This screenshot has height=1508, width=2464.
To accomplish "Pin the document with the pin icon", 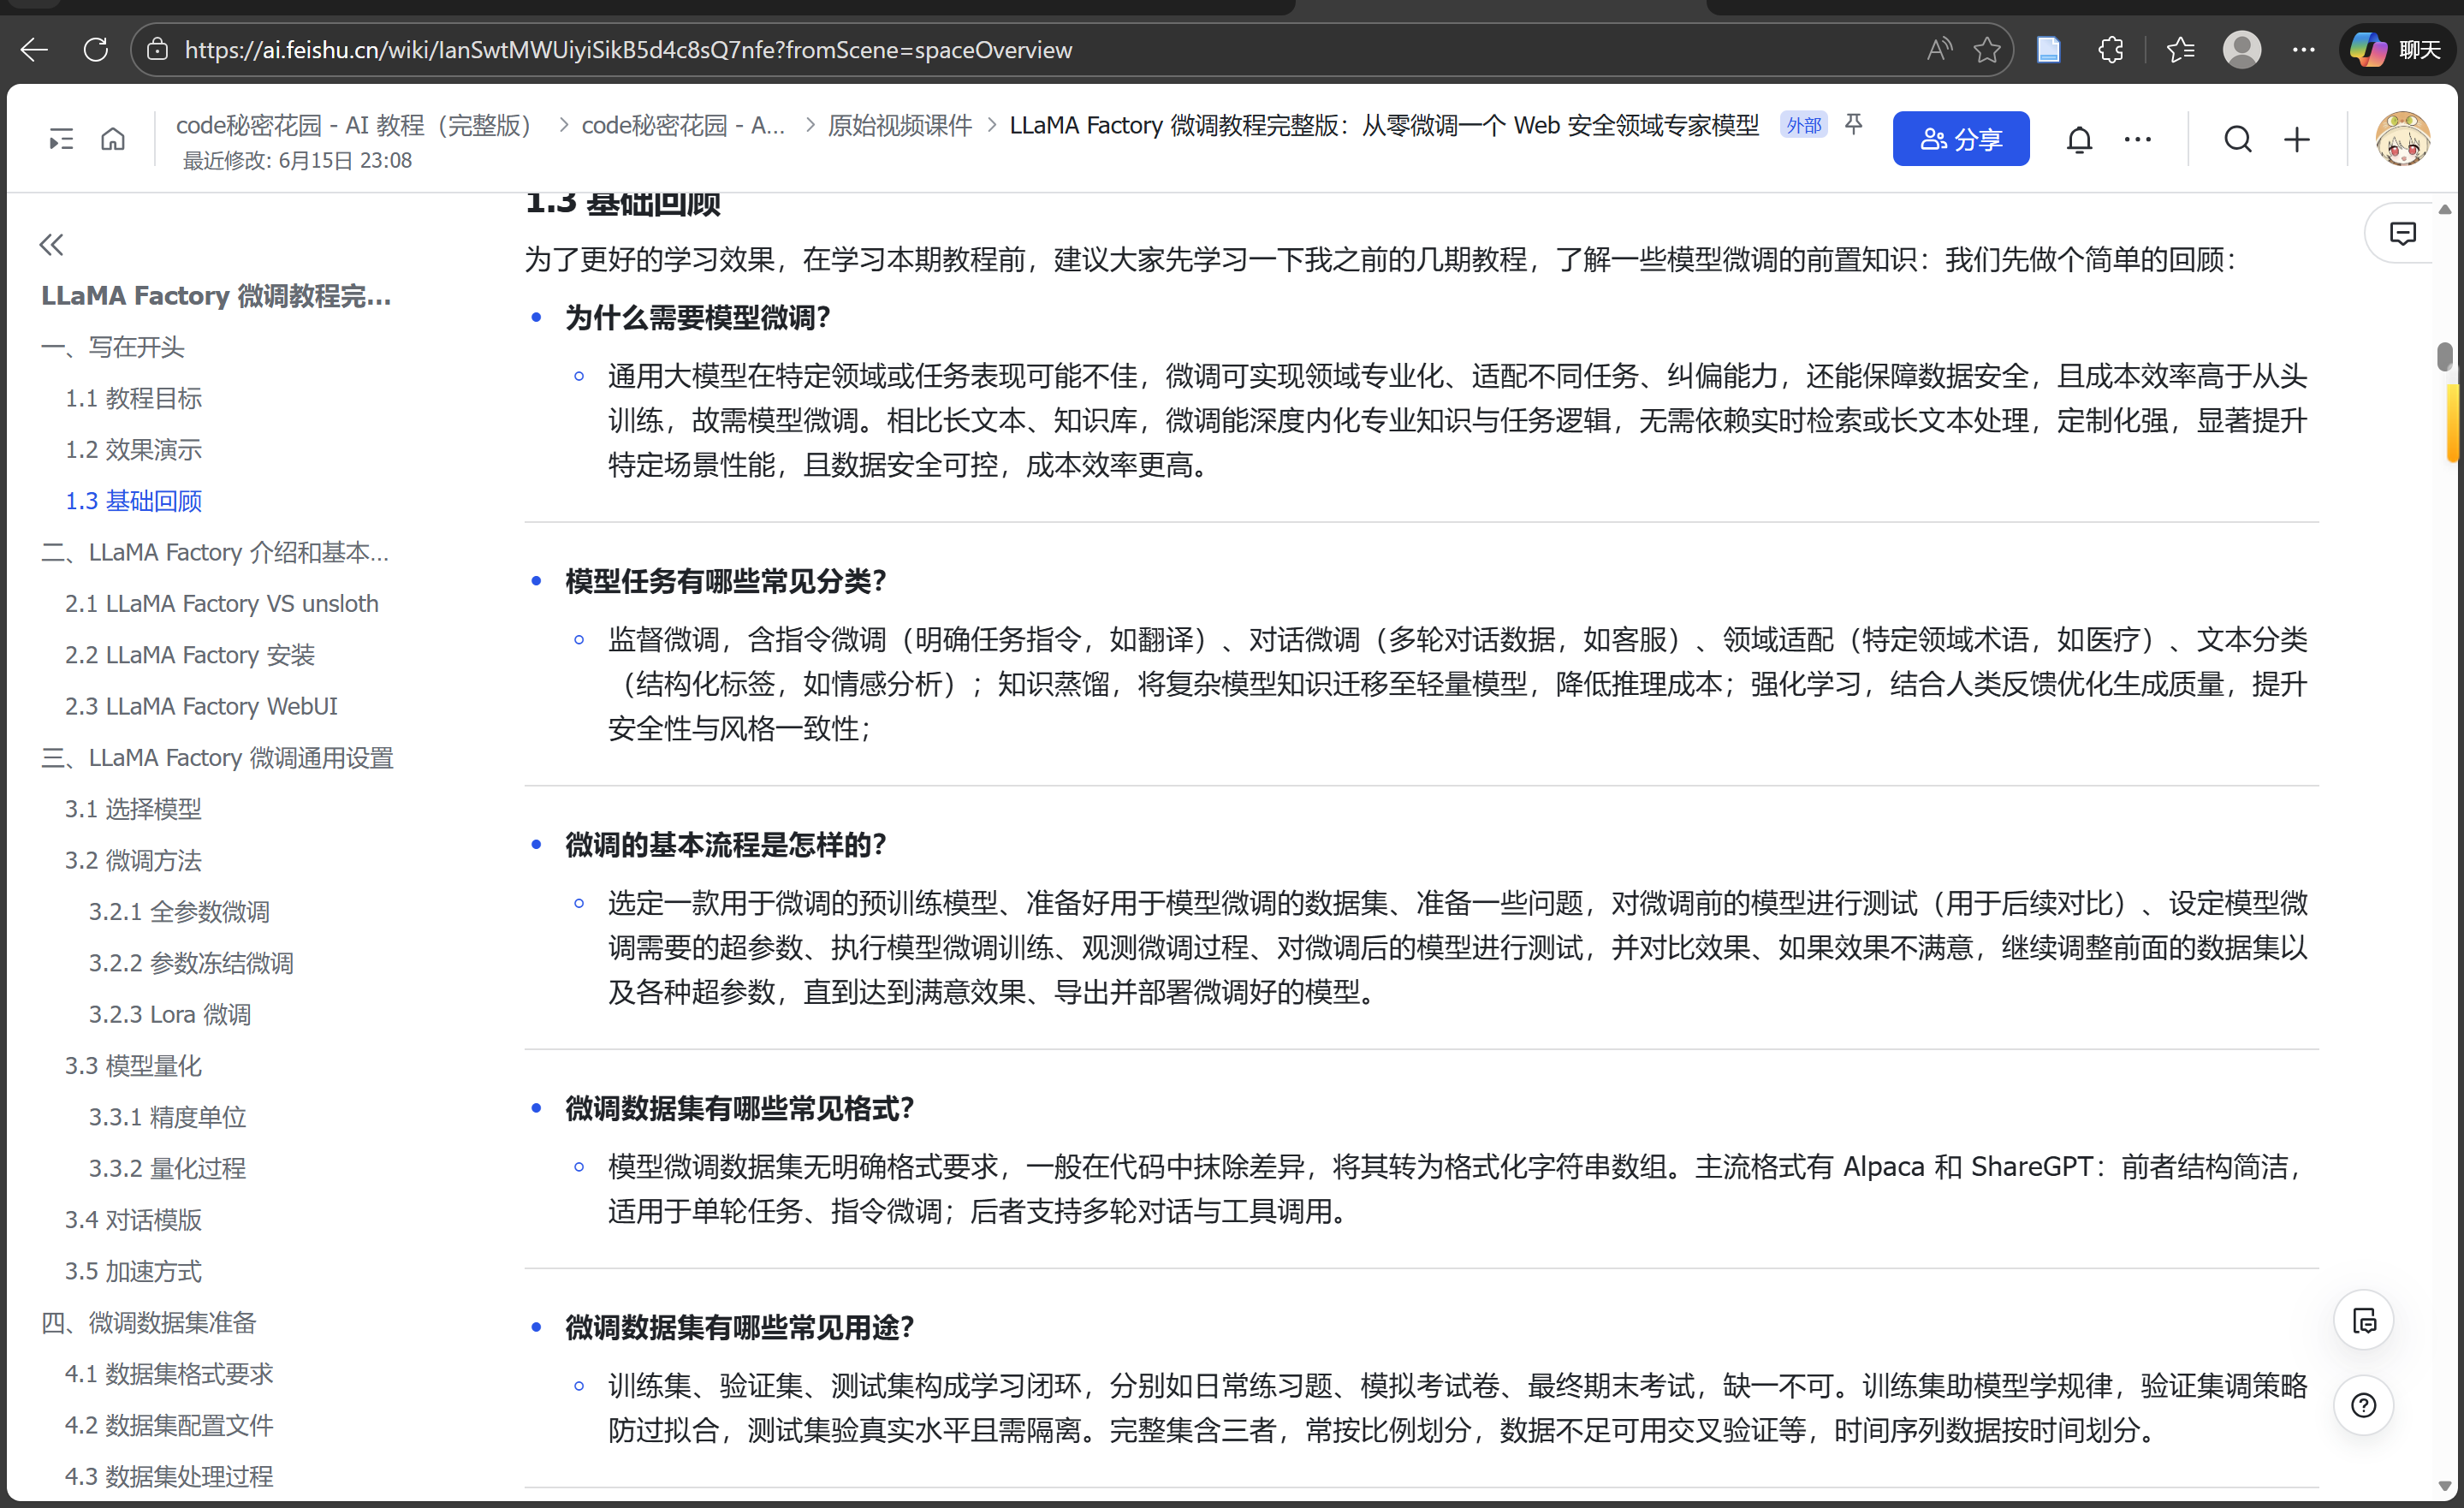I will [1855, 124].
